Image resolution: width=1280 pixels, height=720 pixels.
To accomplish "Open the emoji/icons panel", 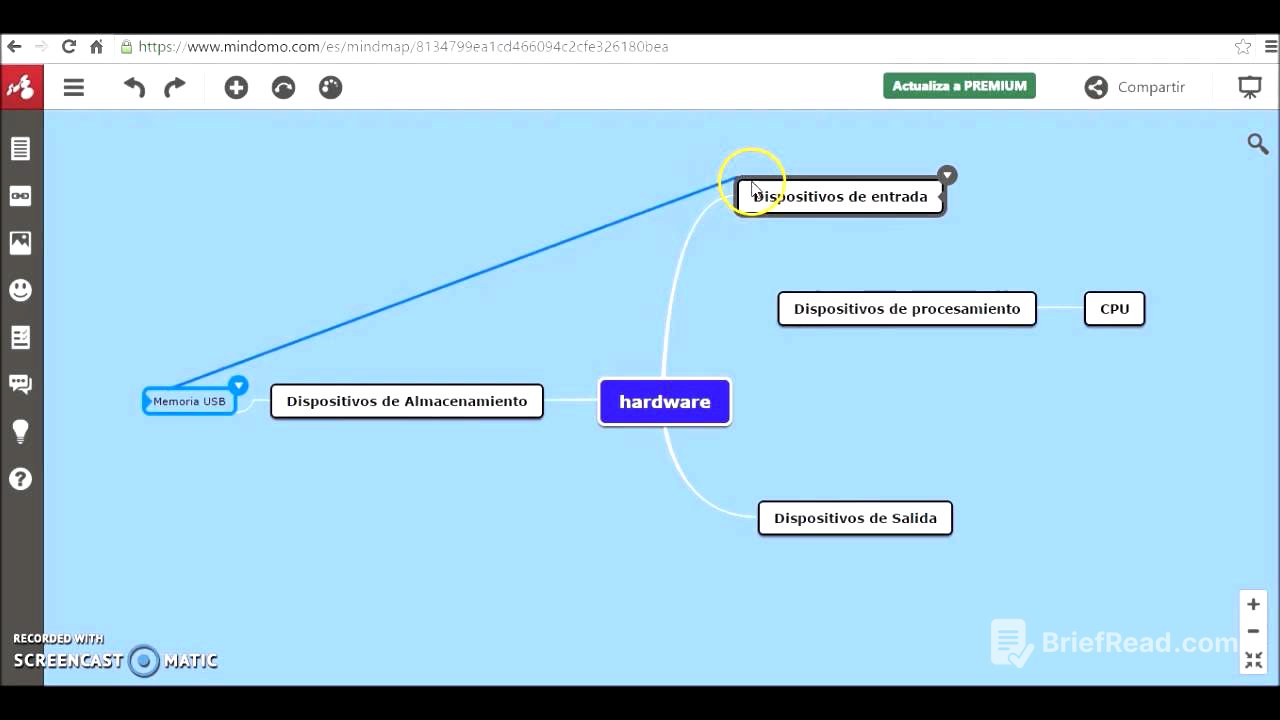I will click(x=20, y=289).
